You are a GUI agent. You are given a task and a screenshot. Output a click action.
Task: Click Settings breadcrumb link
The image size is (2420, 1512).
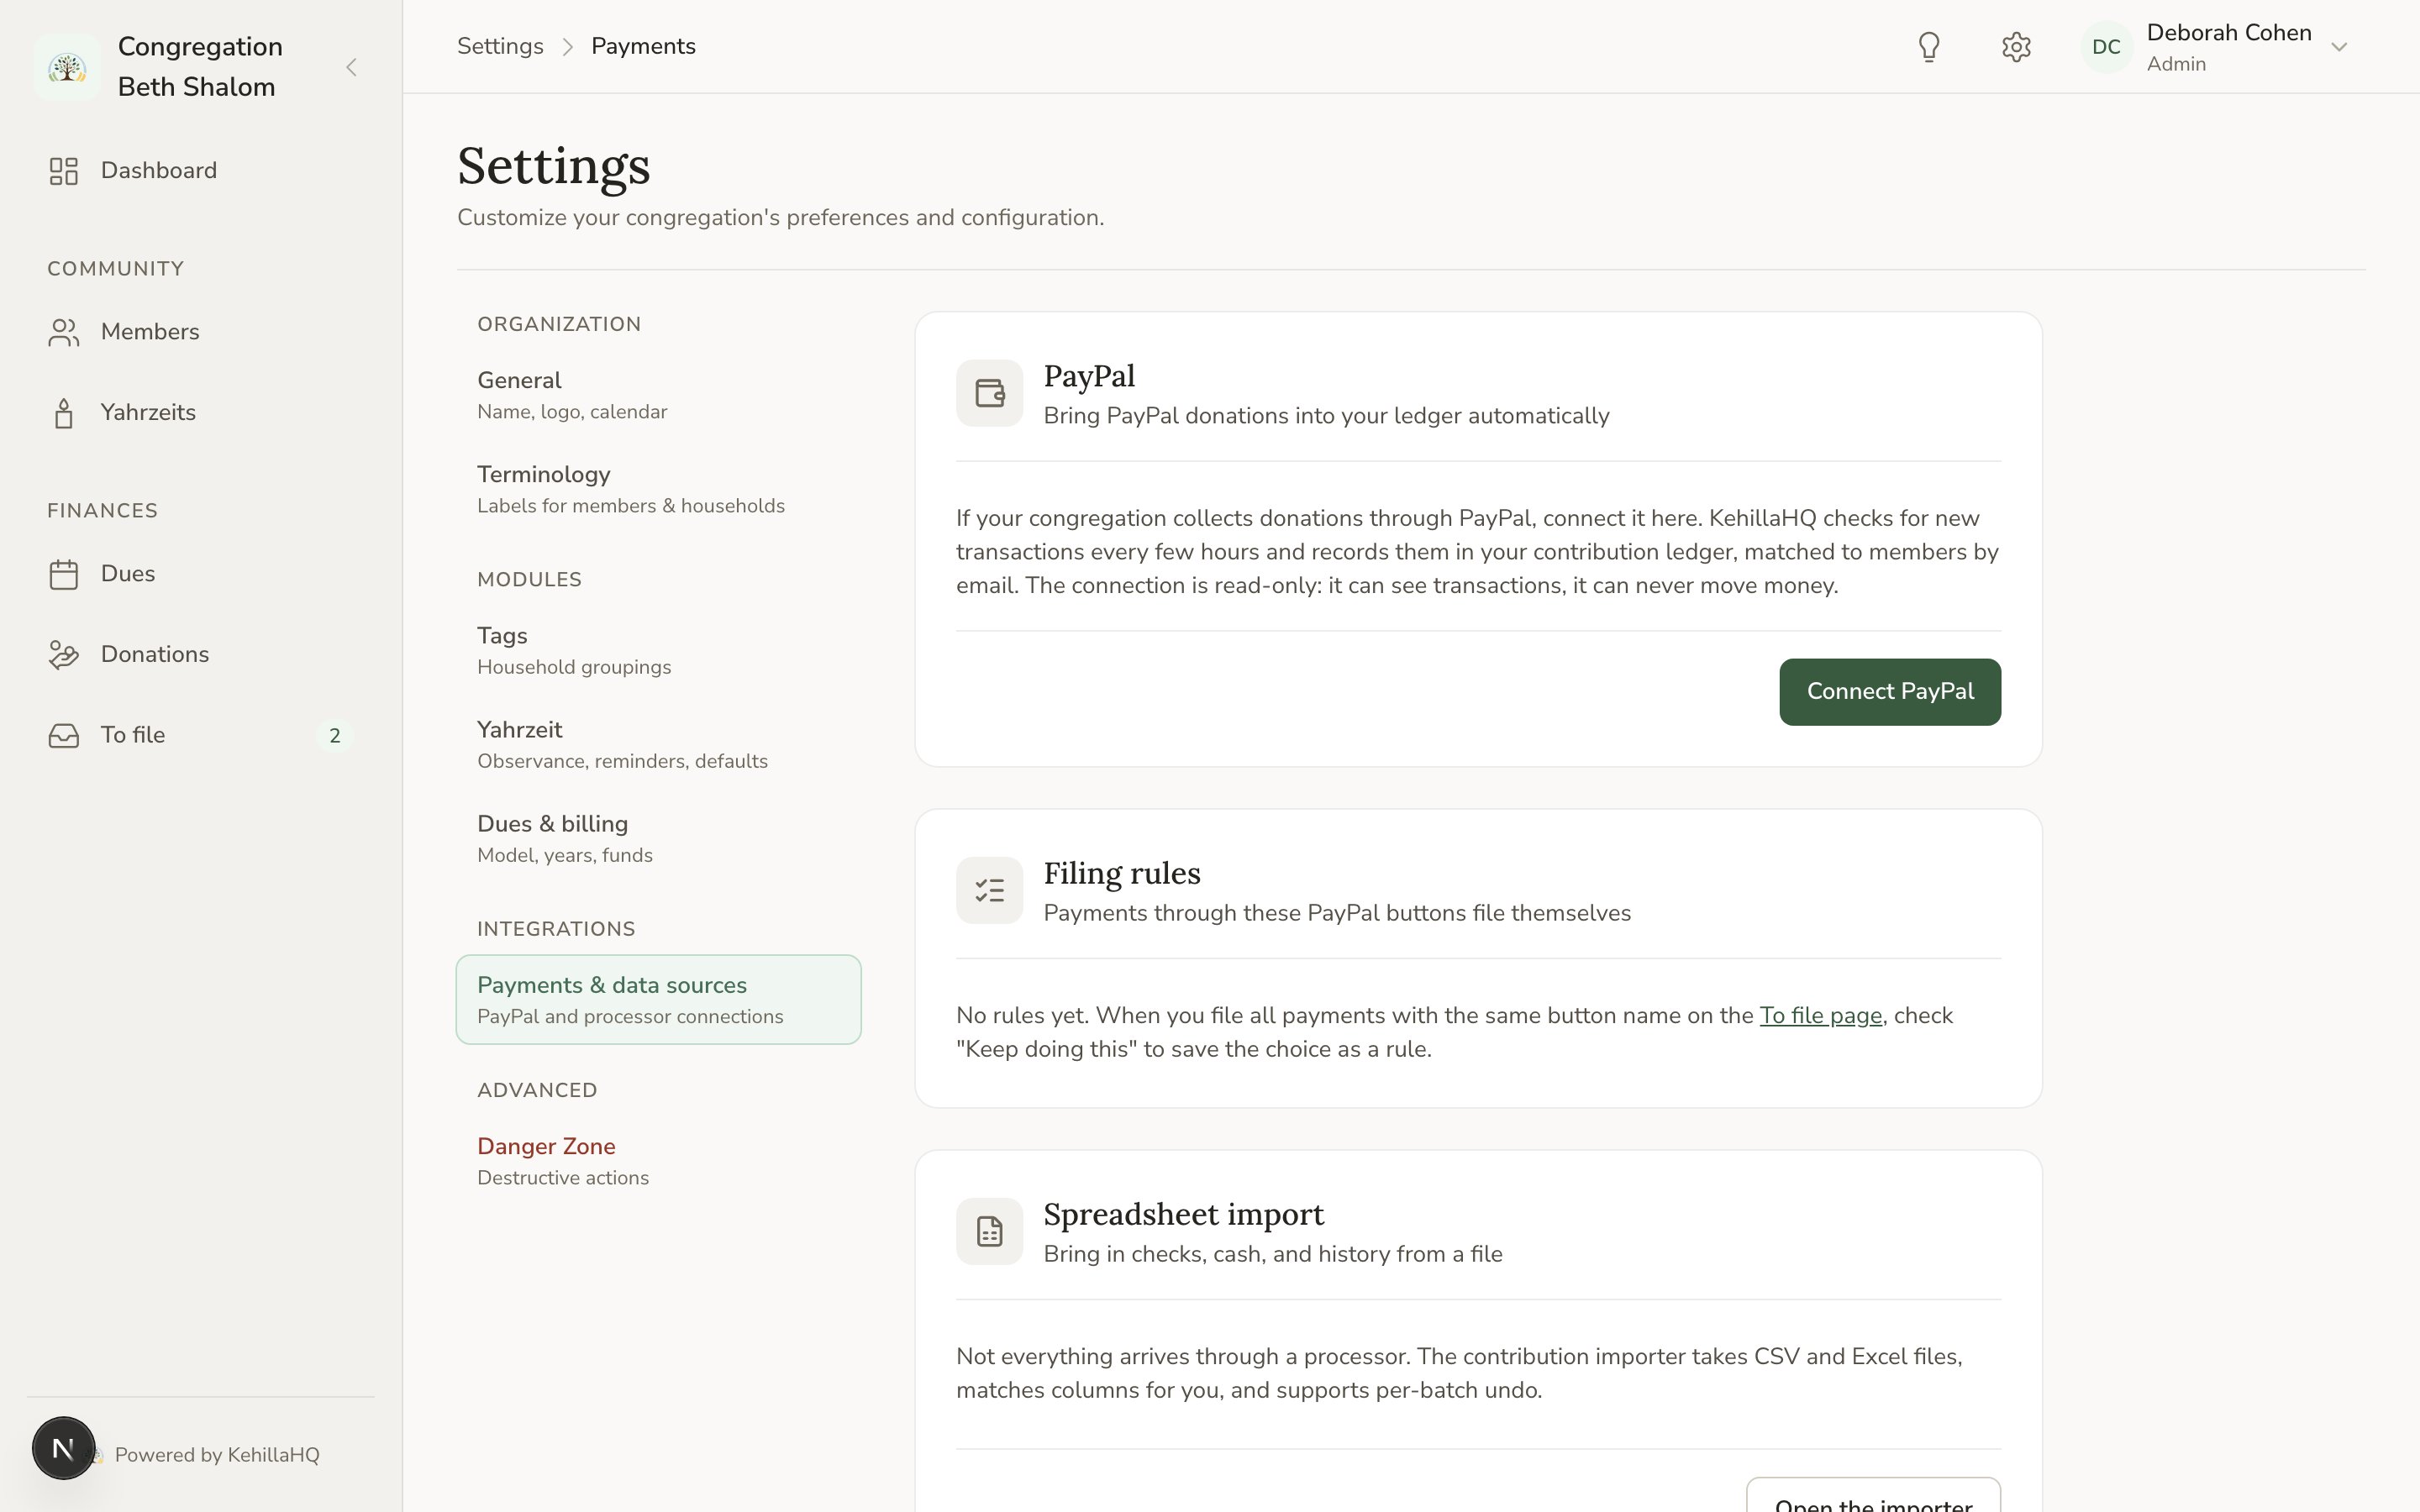(x=500, y=46)
